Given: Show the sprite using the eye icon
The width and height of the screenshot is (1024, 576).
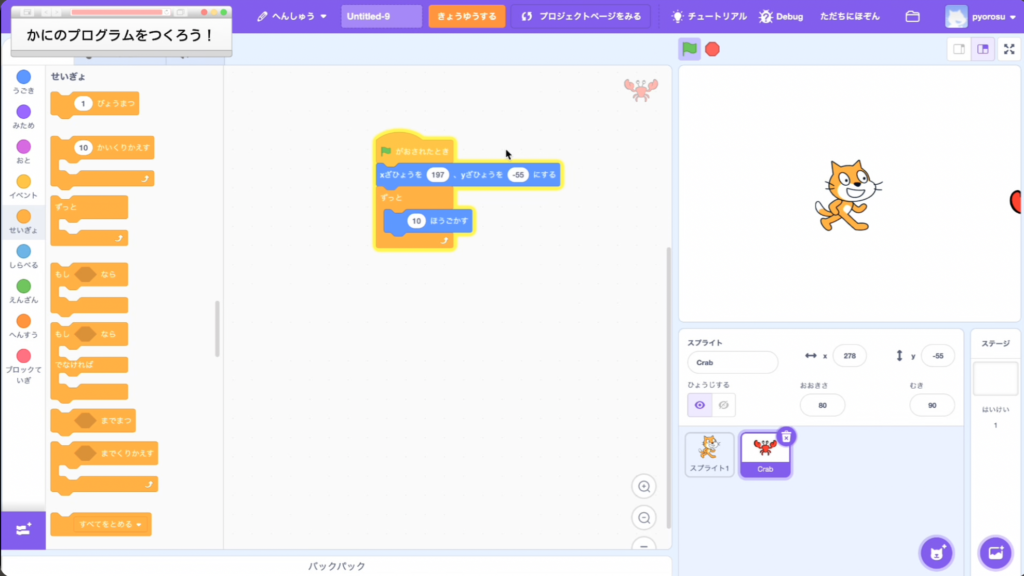Looking at the screenshot, I should click(700, 405).
